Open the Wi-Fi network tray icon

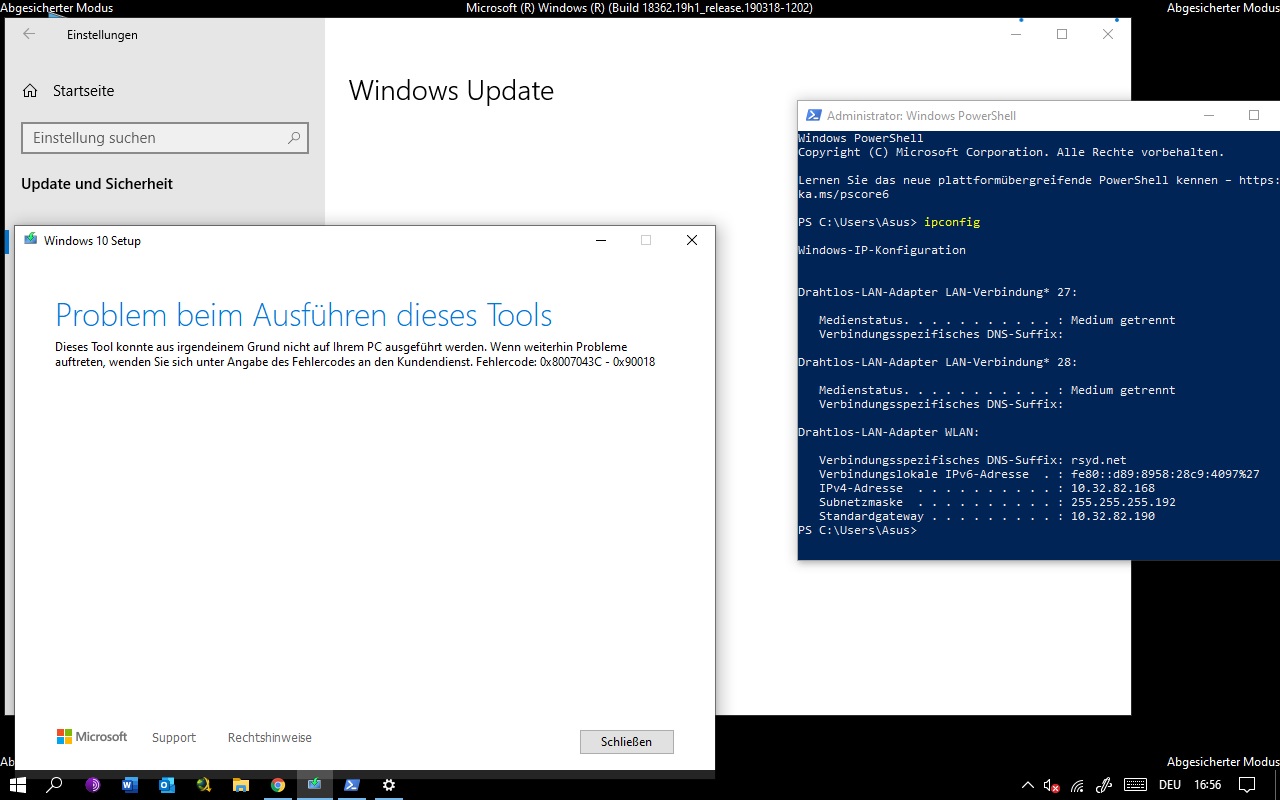click(1078, 786)
